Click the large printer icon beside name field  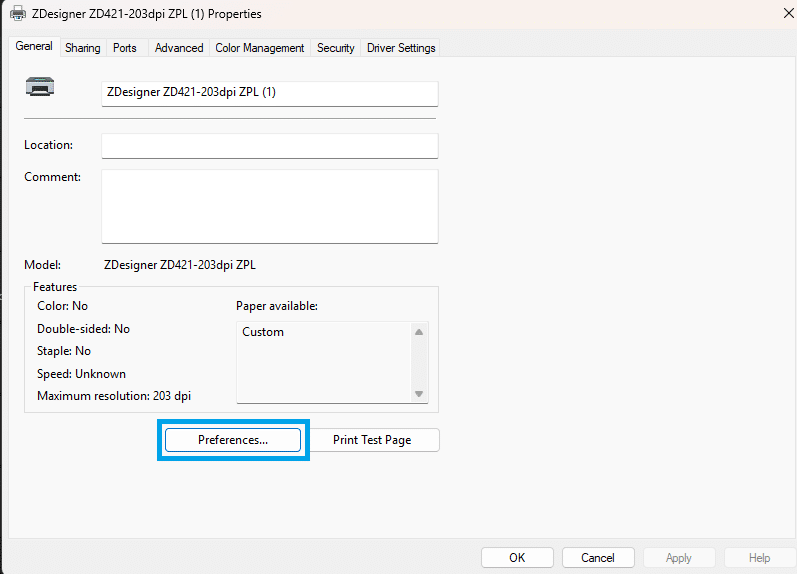point(40,86)
